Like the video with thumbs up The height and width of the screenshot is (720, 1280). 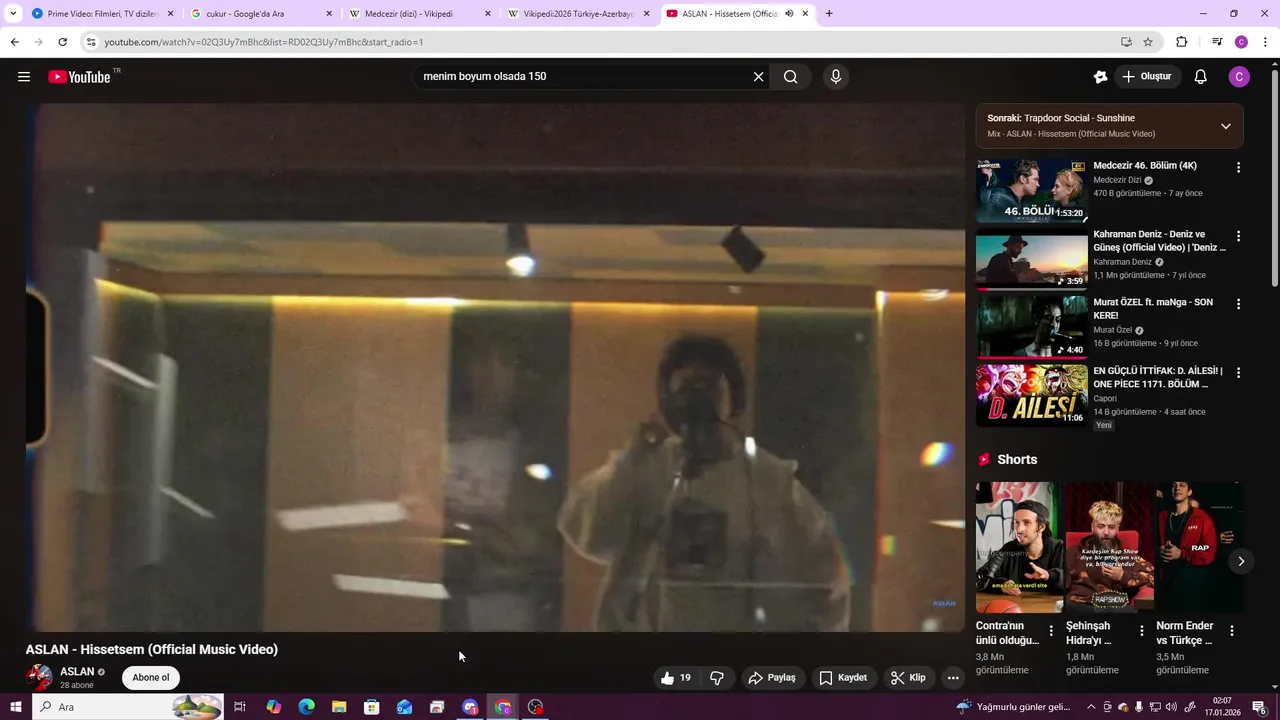(x=676, y=678)
